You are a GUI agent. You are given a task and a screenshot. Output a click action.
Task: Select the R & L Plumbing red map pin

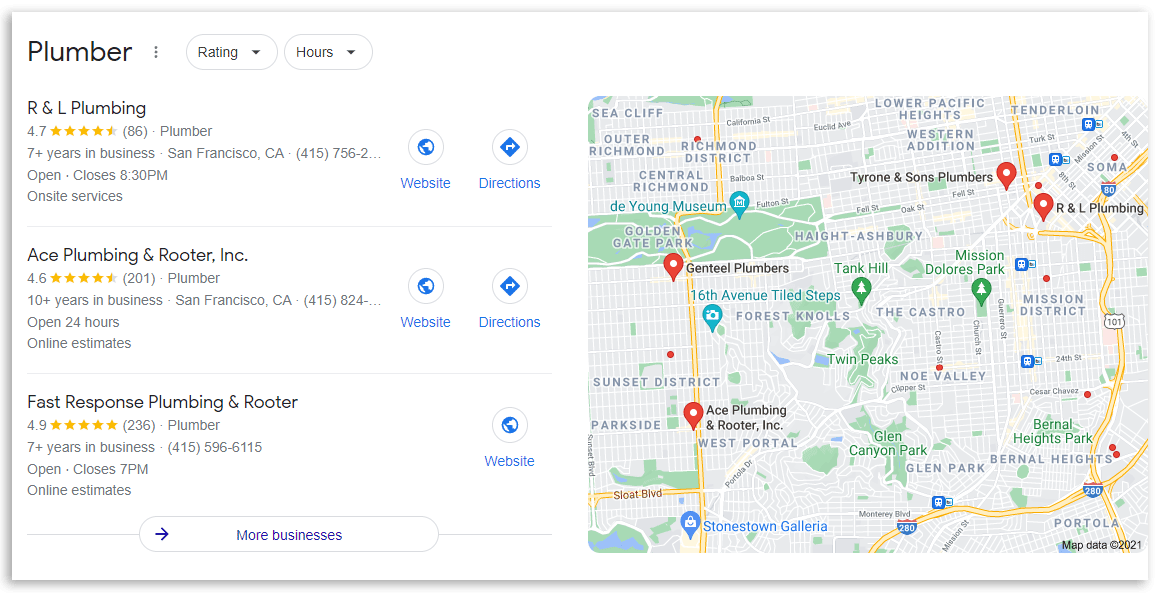[x=1043, y=207]
